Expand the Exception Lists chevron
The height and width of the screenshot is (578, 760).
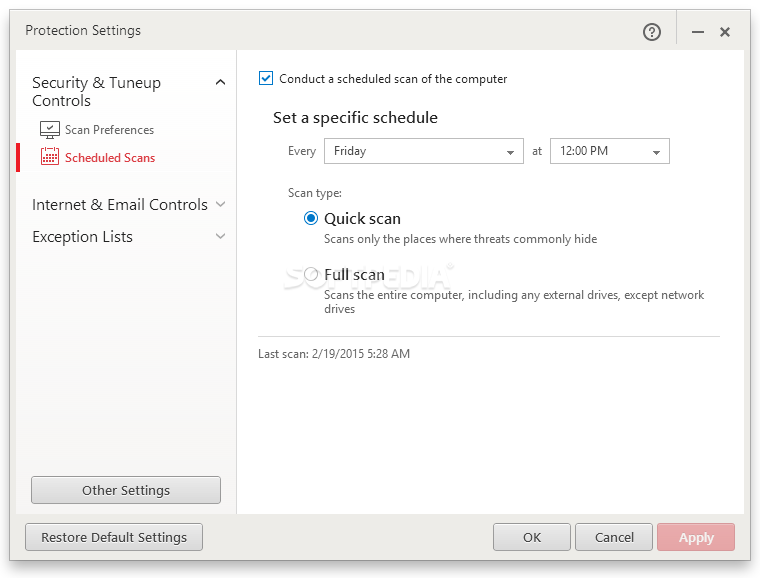221,237
